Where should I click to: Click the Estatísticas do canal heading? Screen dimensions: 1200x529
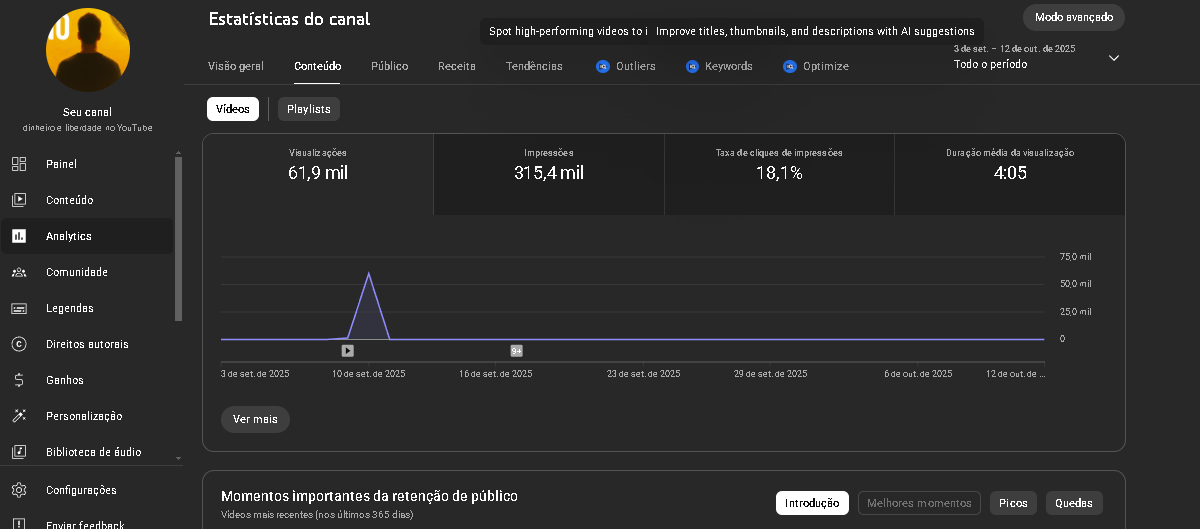pos(289,19)
